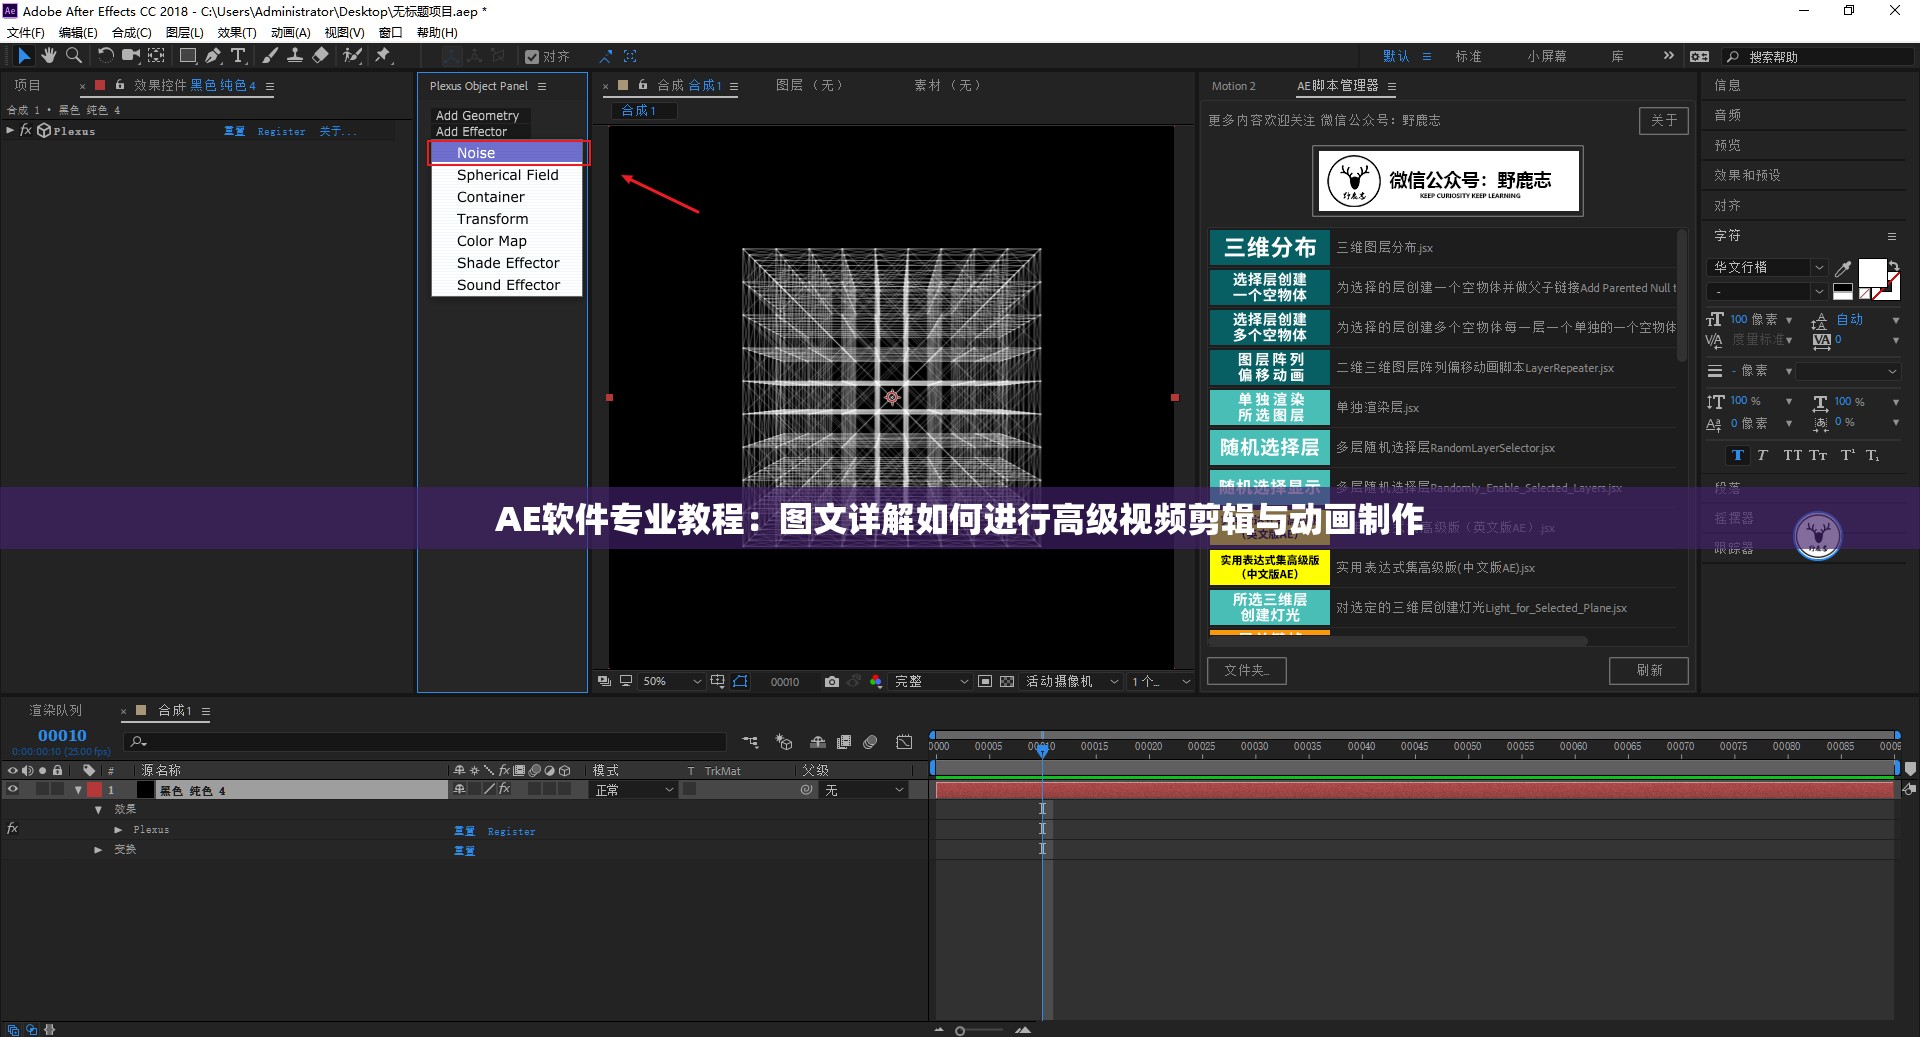This screenshot has height=1037, width=1920.
Task: Open the 动画(A) menu
Action: [x=290, y=33]
